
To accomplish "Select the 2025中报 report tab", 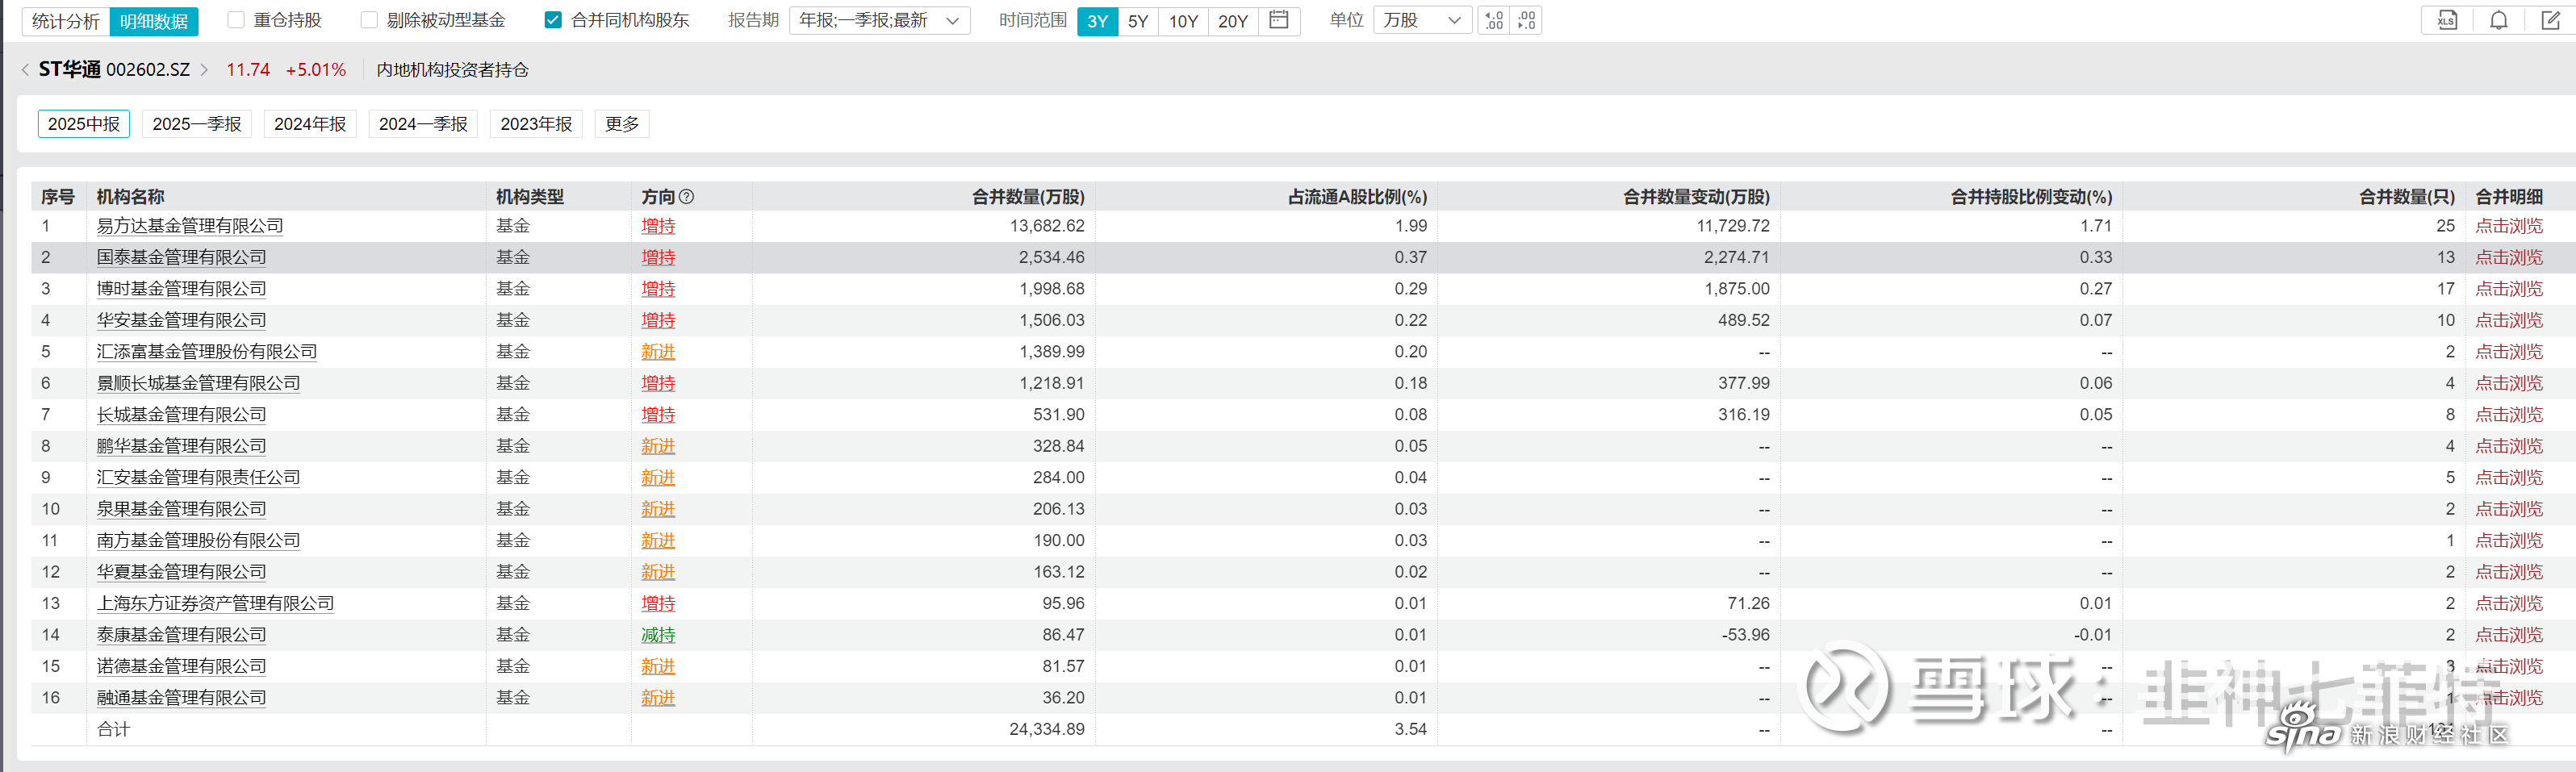I will 84,124.
